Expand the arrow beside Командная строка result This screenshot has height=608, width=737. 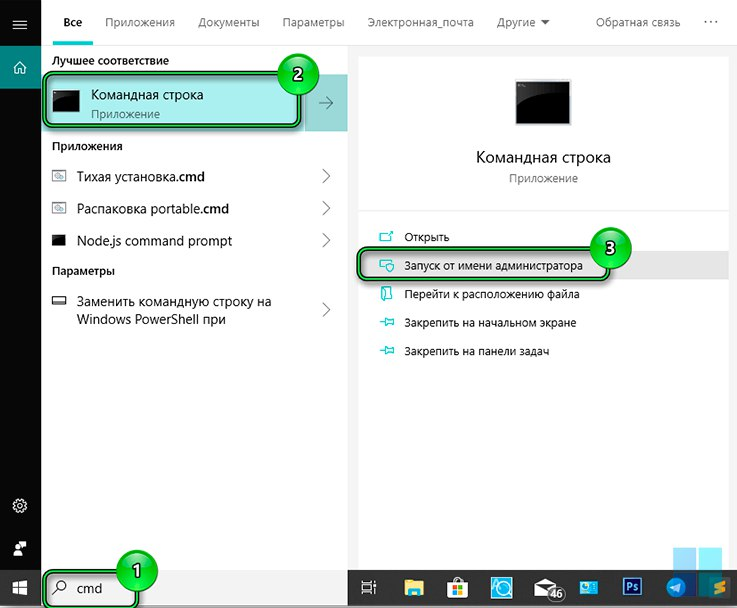326,103
